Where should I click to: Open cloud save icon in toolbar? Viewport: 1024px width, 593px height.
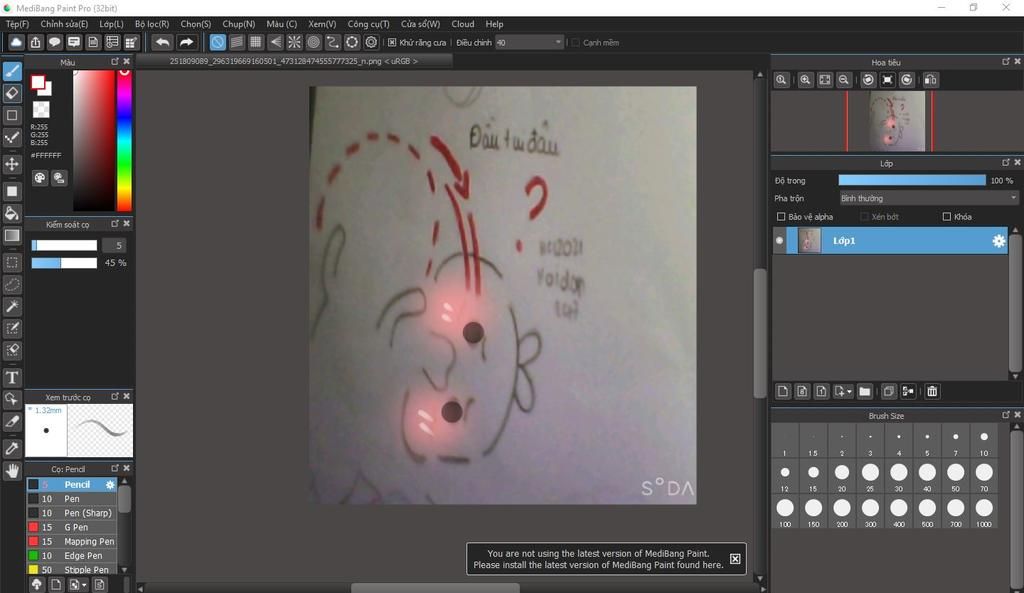point(16,42)
